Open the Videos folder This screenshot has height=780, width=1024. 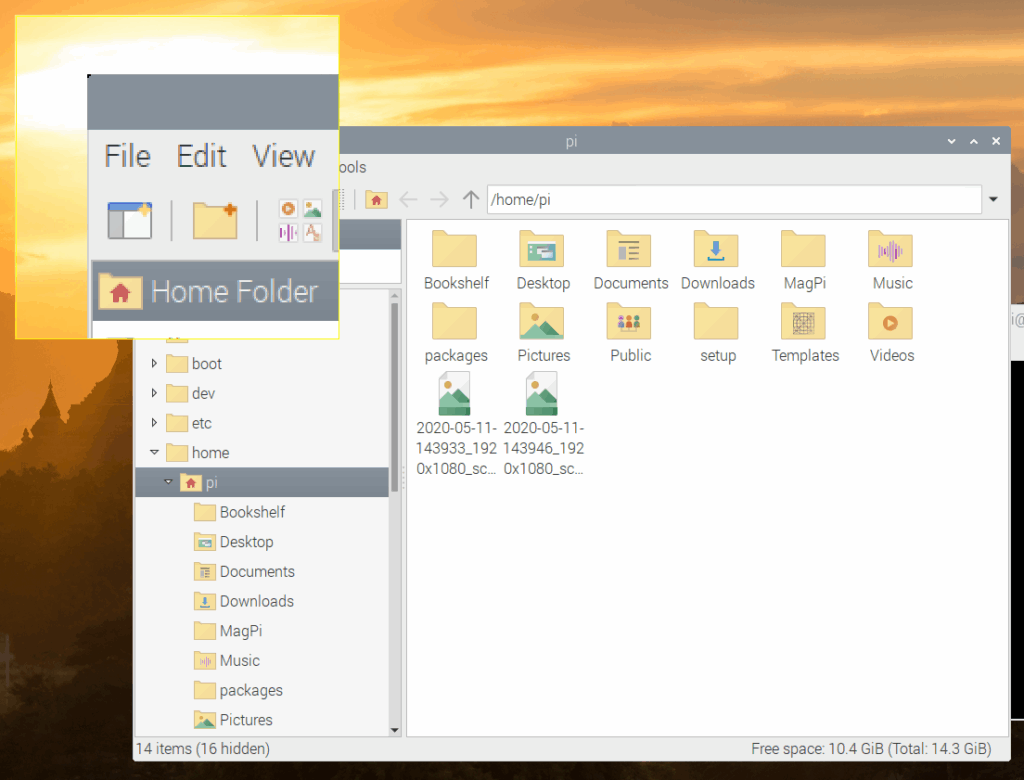click(890, 322)
